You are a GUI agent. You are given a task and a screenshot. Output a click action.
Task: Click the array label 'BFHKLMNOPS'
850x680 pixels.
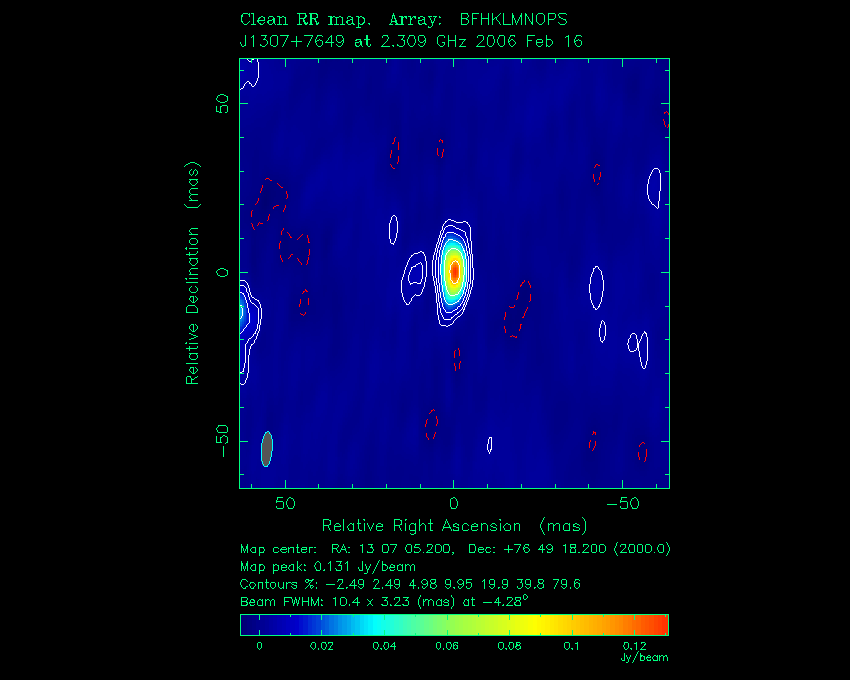[x=513, y=20]
